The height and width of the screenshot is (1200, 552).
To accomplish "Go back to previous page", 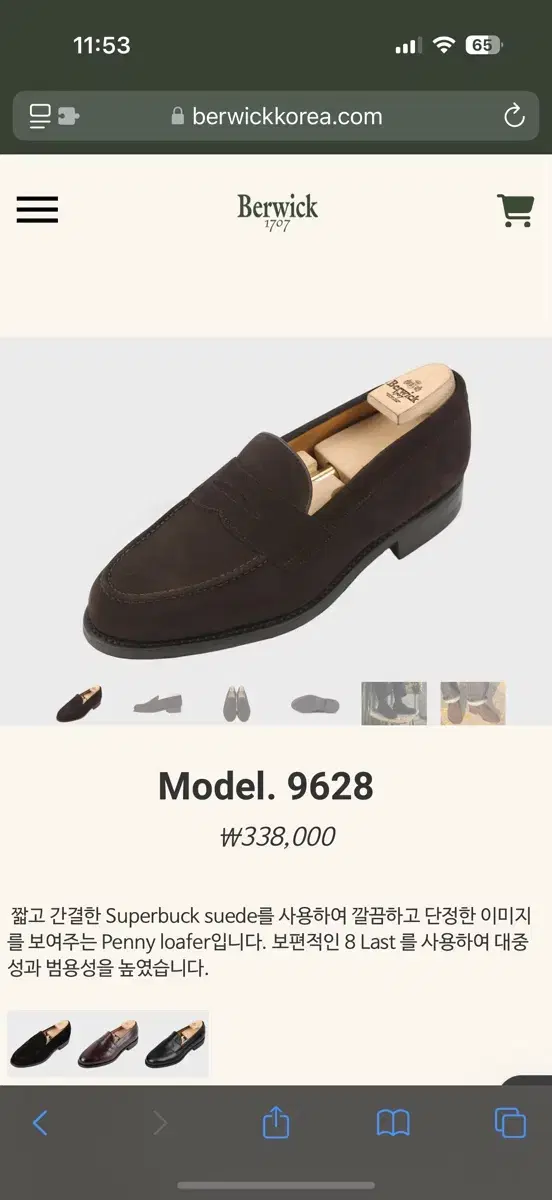I will point(40,1123).
